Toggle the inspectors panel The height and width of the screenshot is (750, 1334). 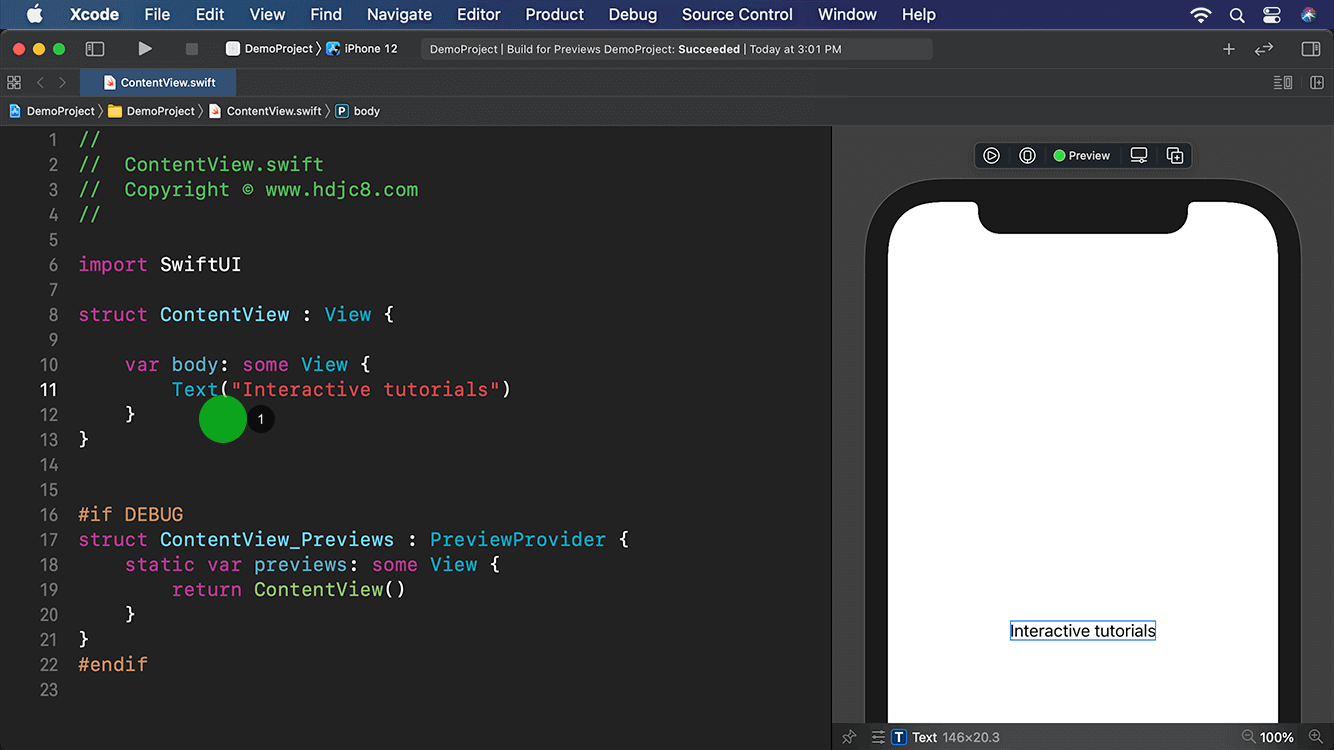[1311, 49]
